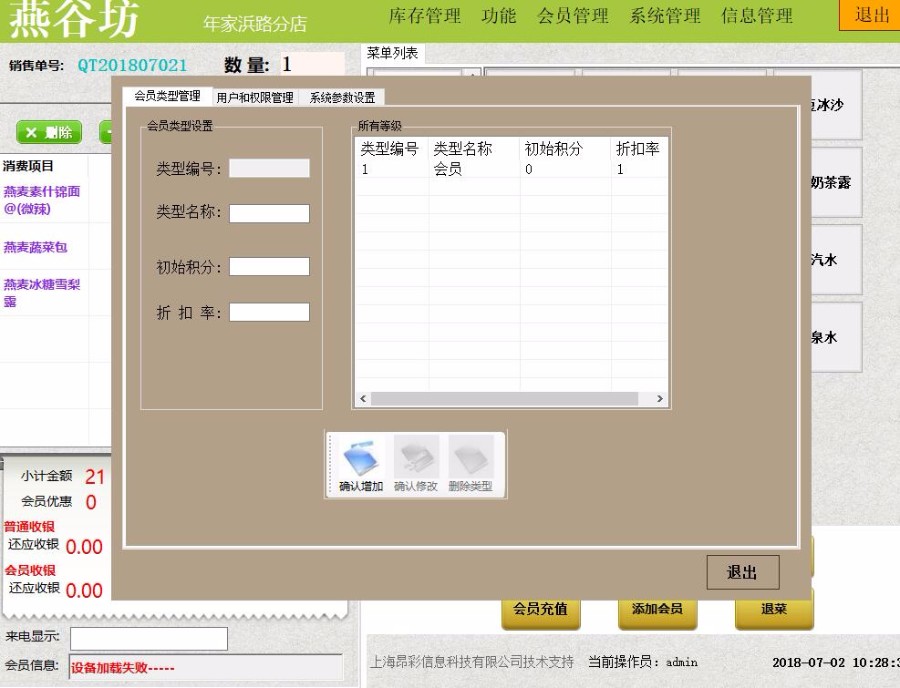Image resolution: width=900 pixels, height=688 pixels.
Task: Select the 燕麦冰糖雪梨露 order item
Action: point(42,293)
